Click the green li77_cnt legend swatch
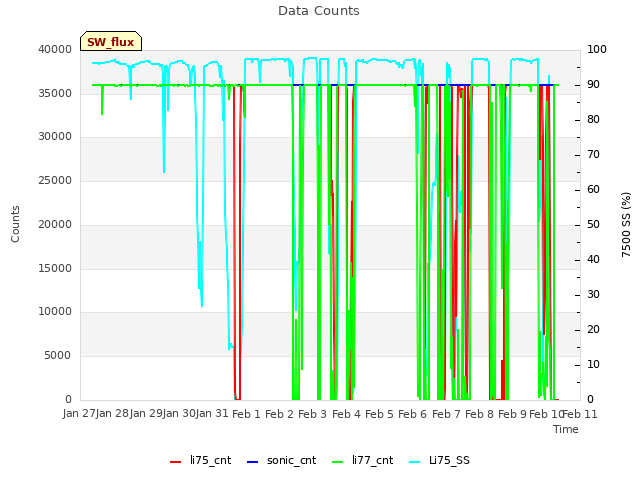 click(338, 462)
